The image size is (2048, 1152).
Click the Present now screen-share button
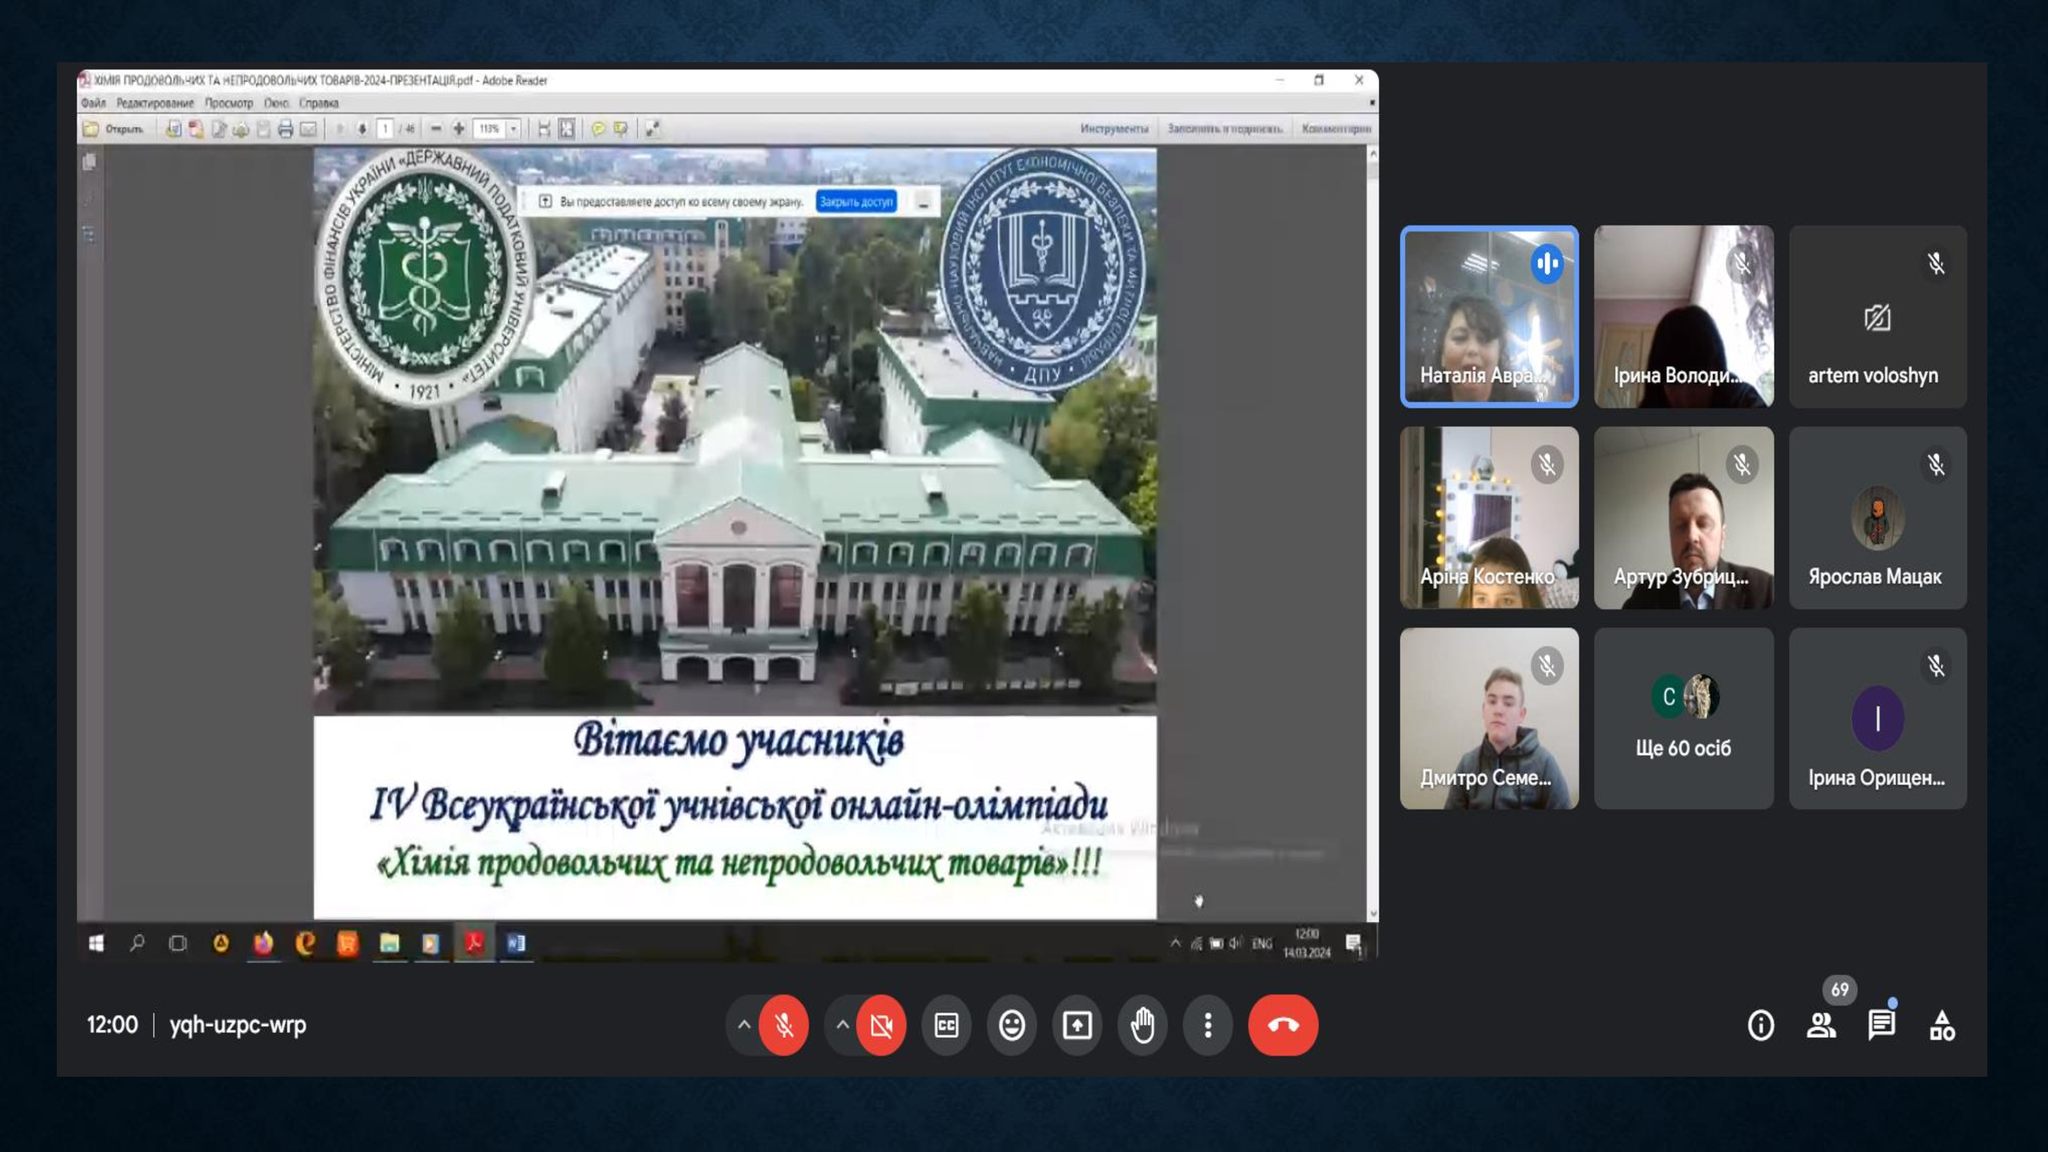1077,1025
